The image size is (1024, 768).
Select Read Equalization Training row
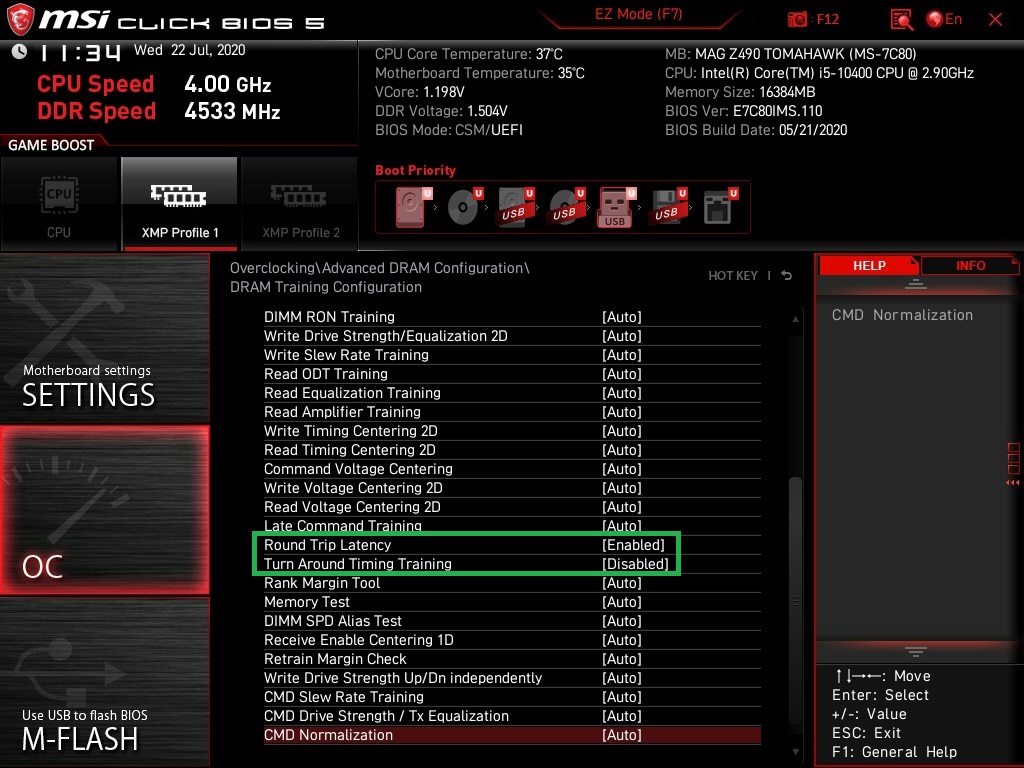(512, 392)
